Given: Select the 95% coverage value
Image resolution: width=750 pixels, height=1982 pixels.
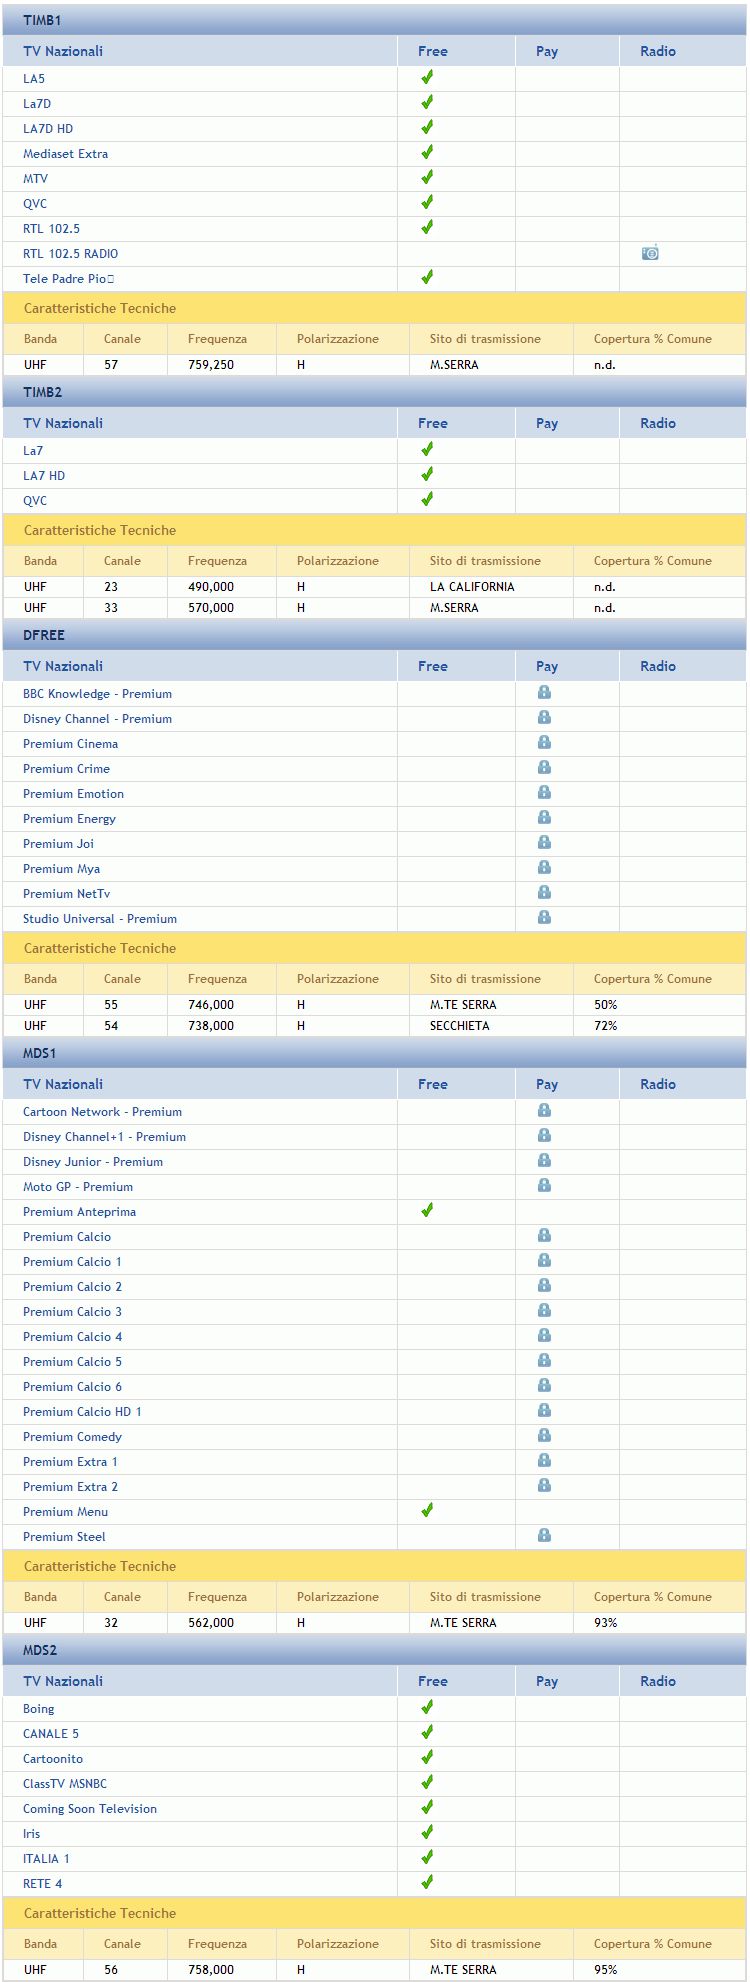Looking at the screenshot, I should 605,1970.
